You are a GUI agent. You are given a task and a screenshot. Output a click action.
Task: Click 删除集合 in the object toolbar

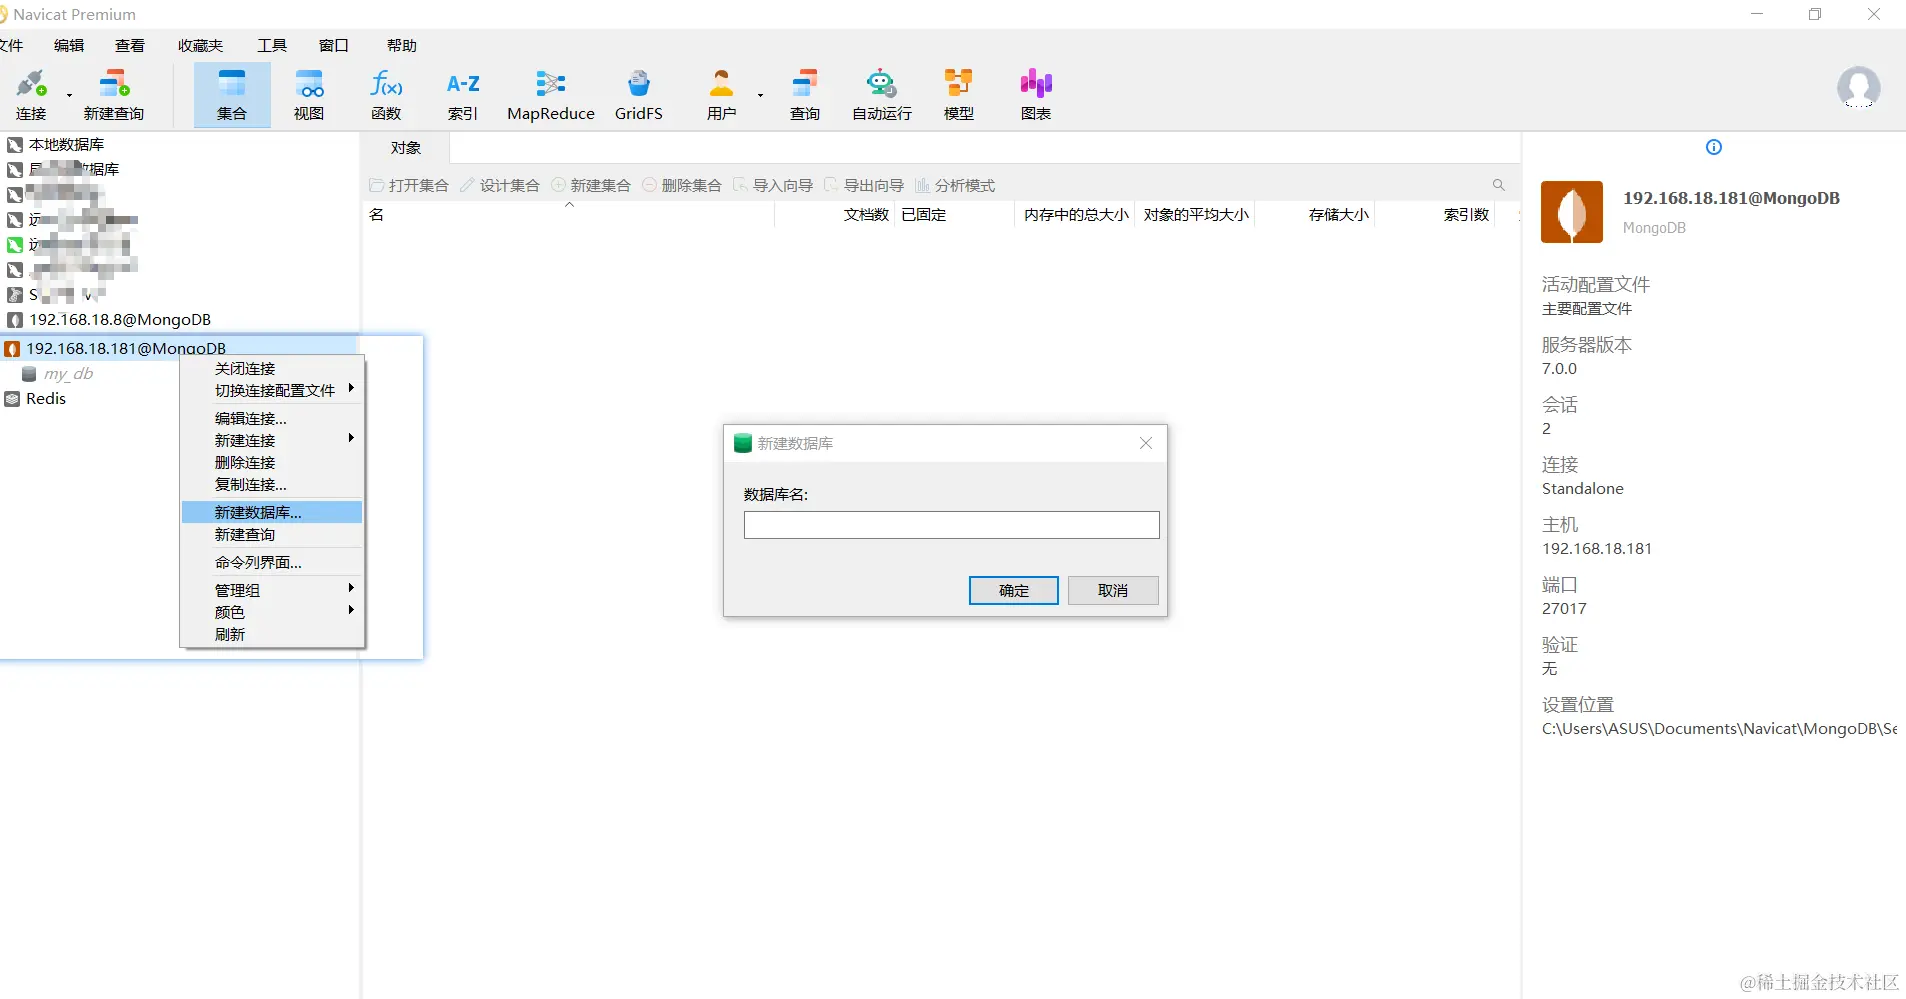(x=682, y=185)
